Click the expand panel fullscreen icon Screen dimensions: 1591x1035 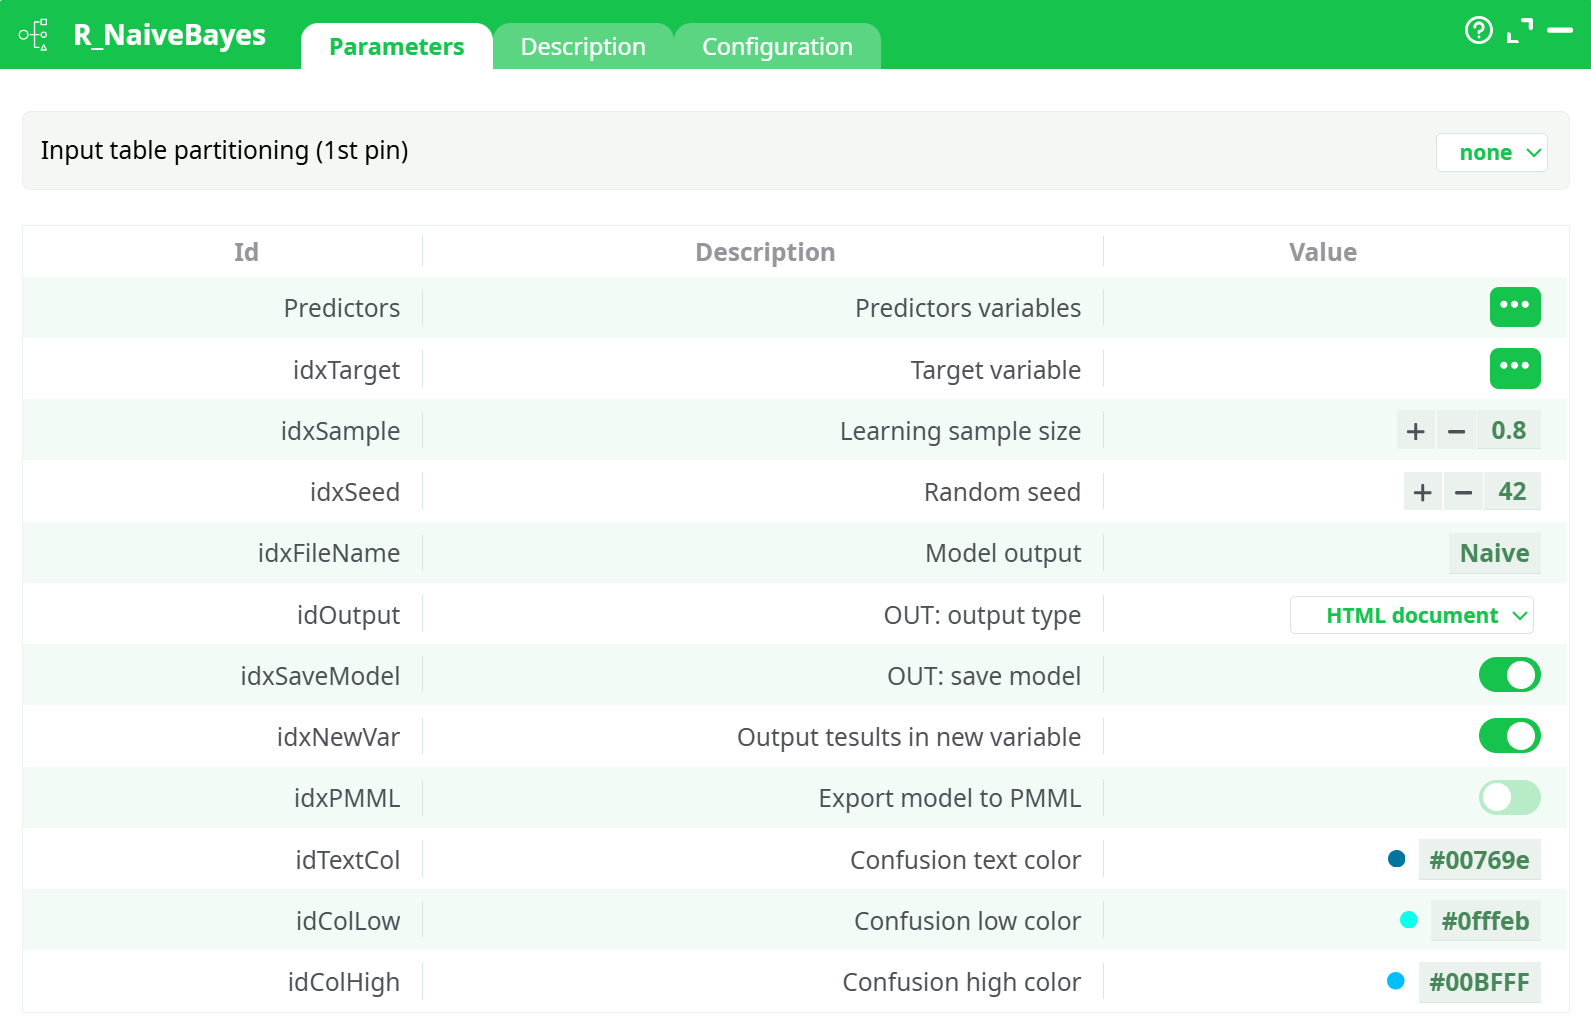1519,31
